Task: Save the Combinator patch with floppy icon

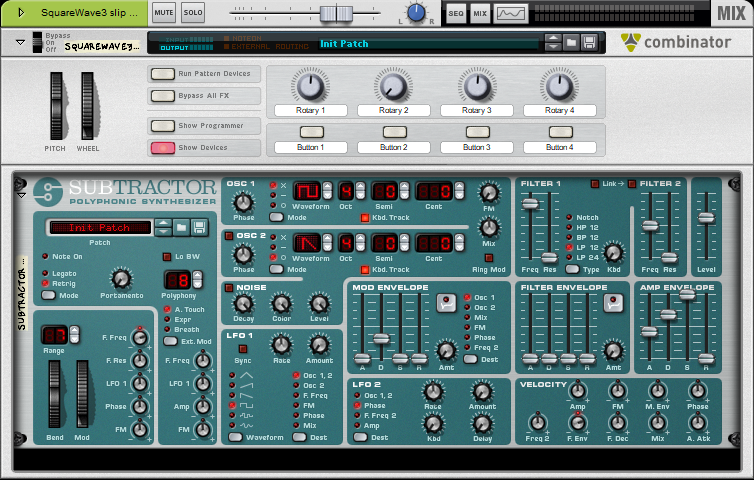Action: point(589,43)
